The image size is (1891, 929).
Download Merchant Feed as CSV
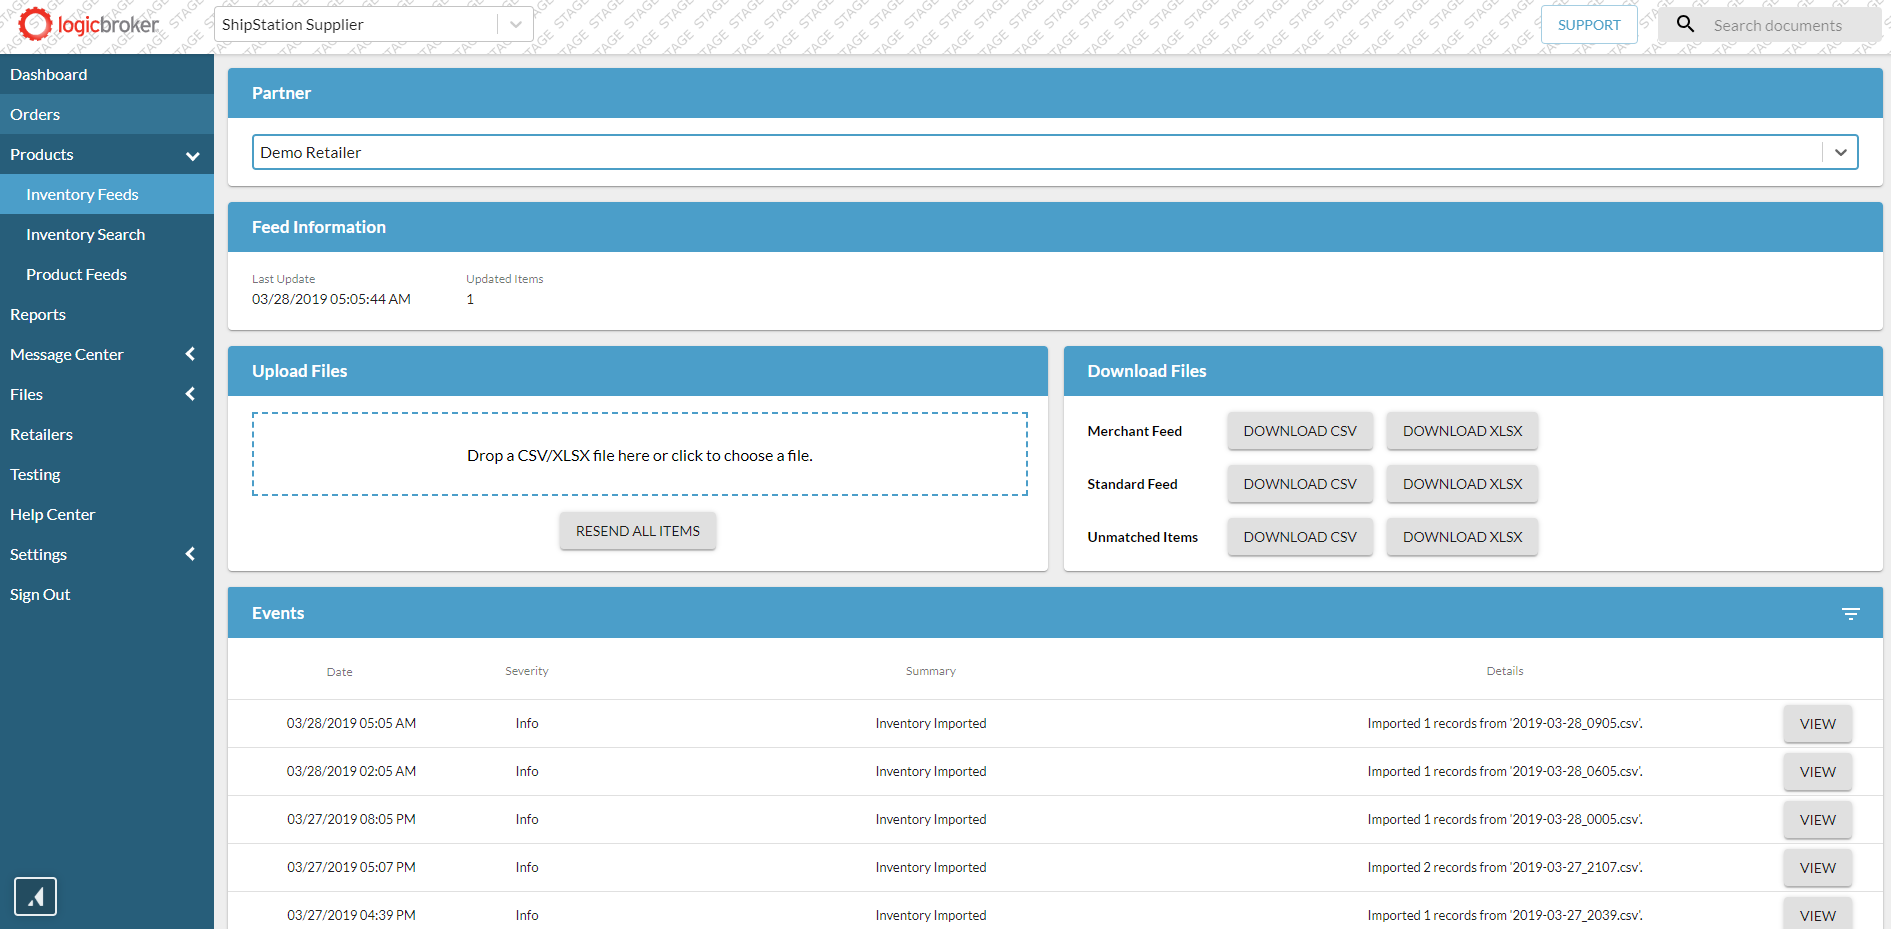point(1300,431)
